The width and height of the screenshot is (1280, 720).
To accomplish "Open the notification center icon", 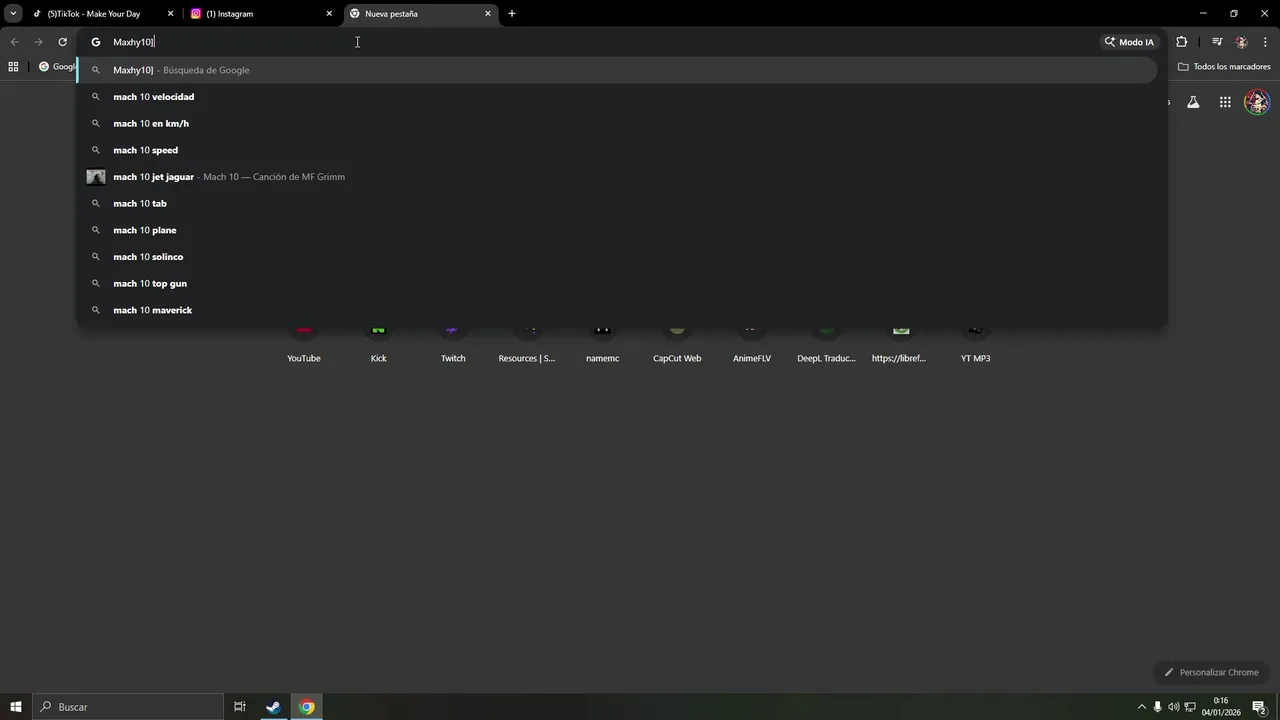I will (x=1259, y=707).
